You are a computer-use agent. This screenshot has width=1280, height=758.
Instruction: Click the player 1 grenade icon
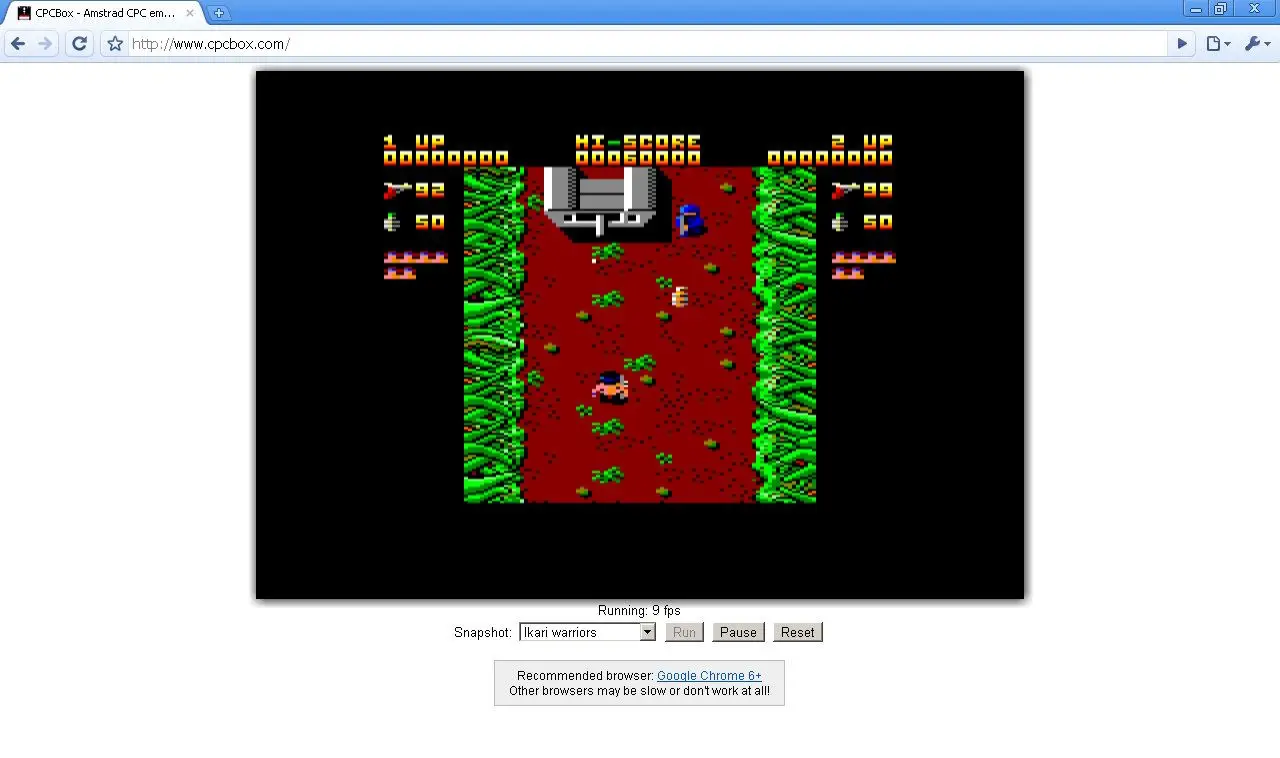(x=392, y=222)
